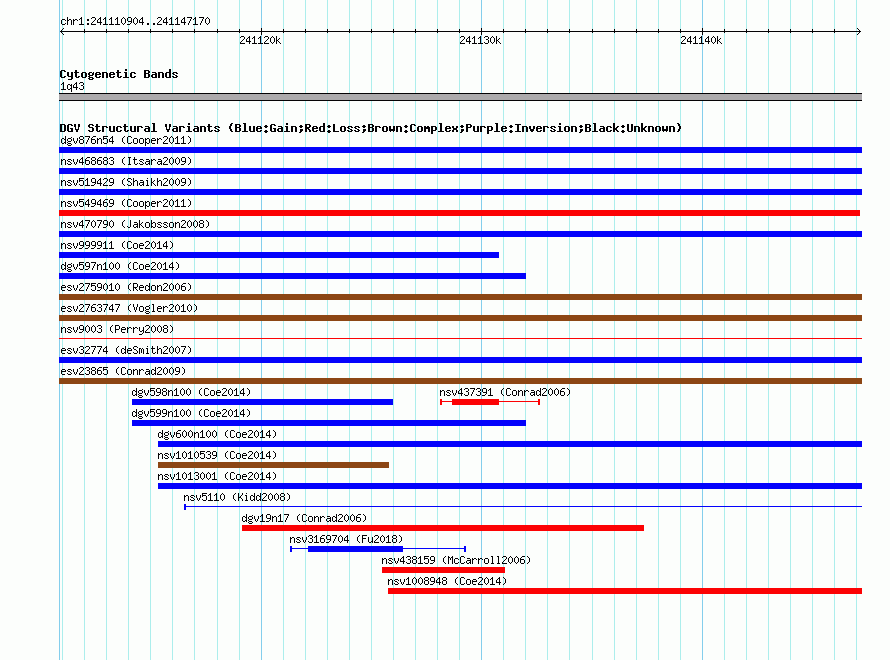890x660 pixels.
Task: Open nsv470790 (Jakobsson2008) variant label
Action: click(135, 224)
